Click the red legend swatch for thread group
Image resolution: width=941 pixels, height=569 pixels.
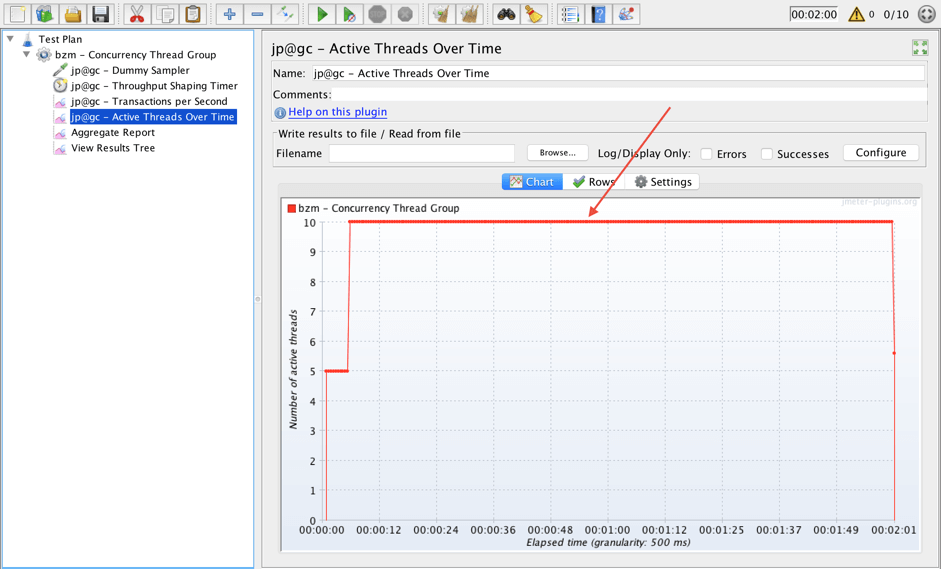[x=292, y=208]
